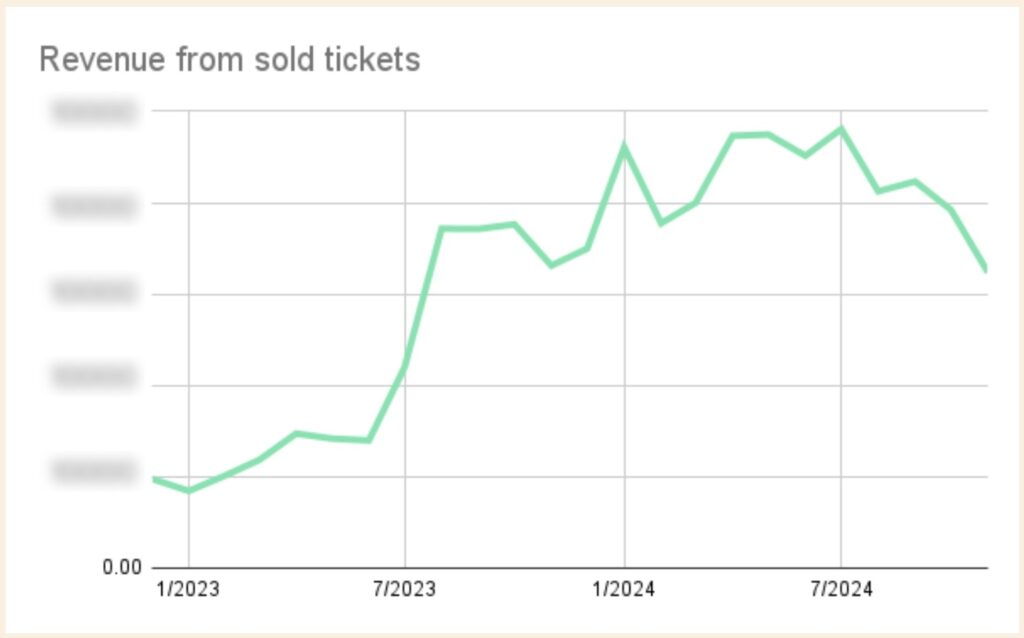Click the middle blurred y-axis value
This screenshot has width=1024, height=638.
tap(93, 294)
